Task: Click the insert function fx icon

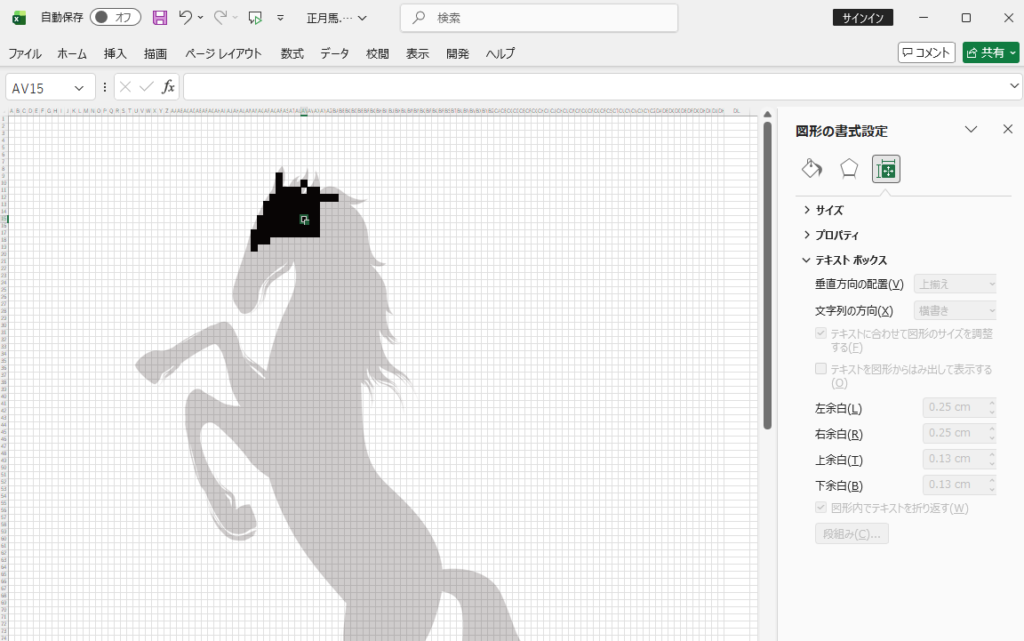Action: click(x=168, y=87)
